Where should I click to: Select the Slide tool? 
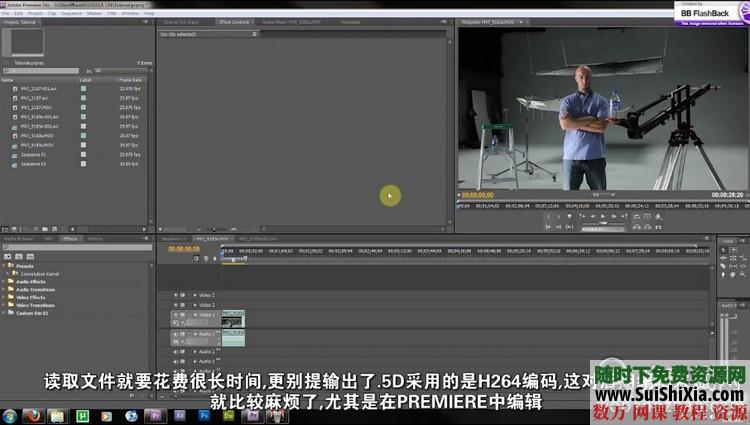(x=743, y=266)
